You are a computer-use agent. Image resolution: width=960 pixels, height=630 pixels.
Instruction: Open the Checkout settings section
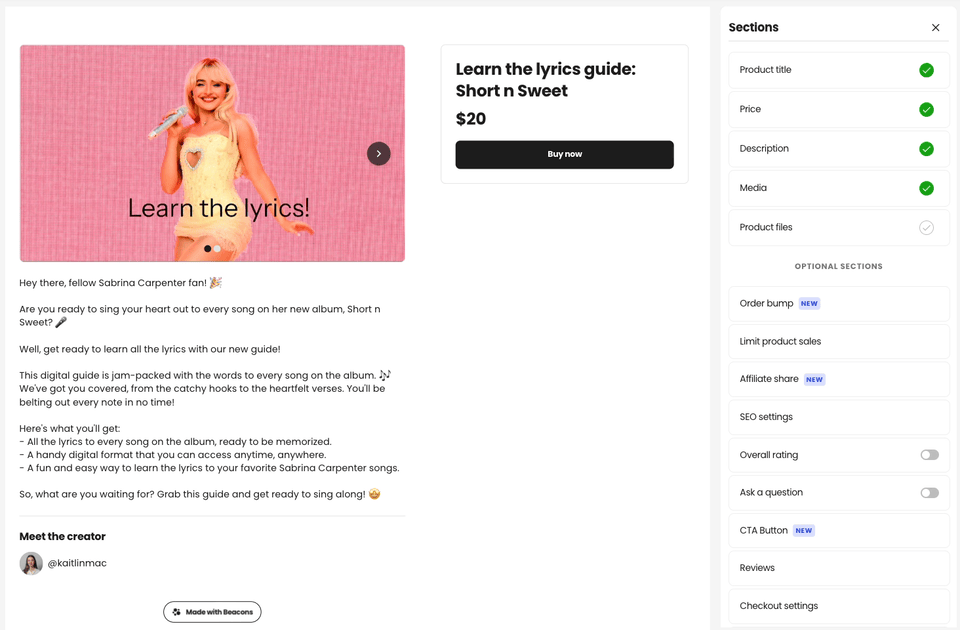tap(838, 606)
